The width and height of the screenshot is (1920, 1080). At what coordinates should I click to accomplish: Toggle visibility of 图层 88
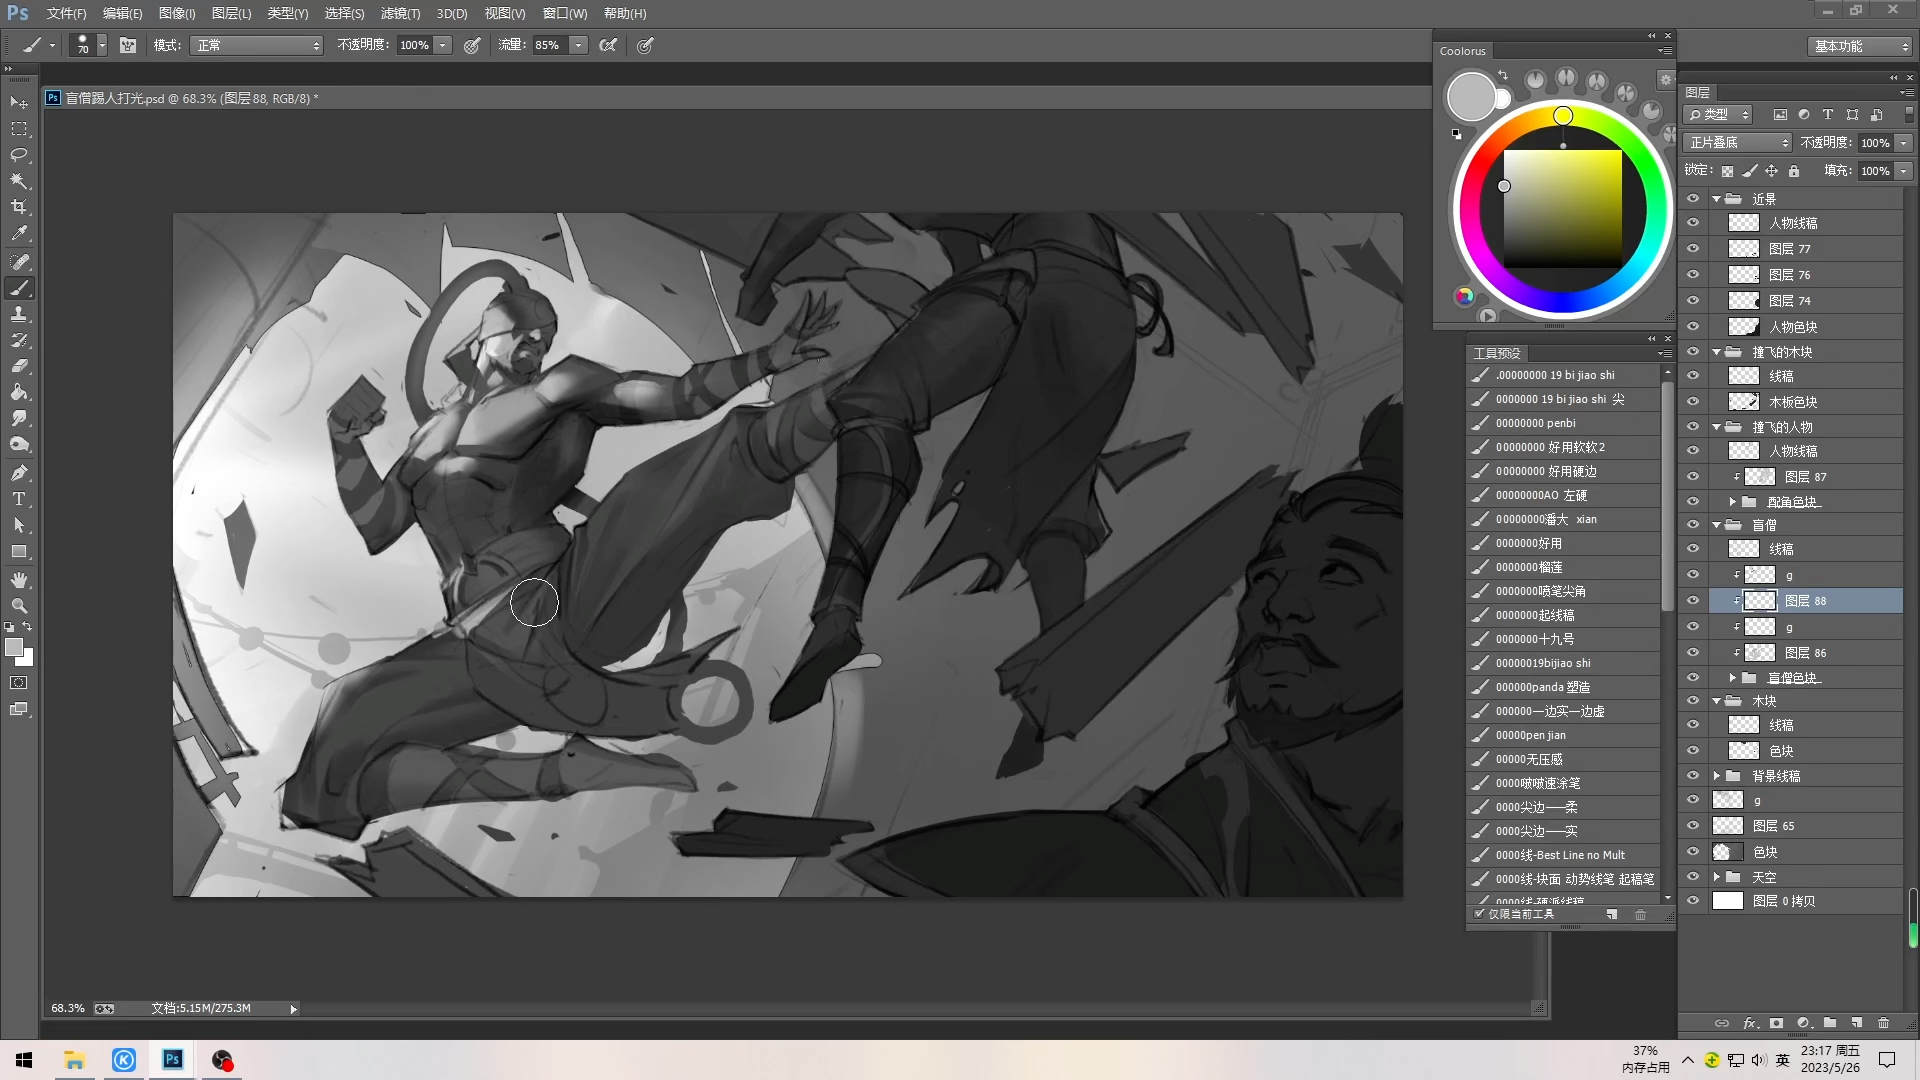(1693, 601)
